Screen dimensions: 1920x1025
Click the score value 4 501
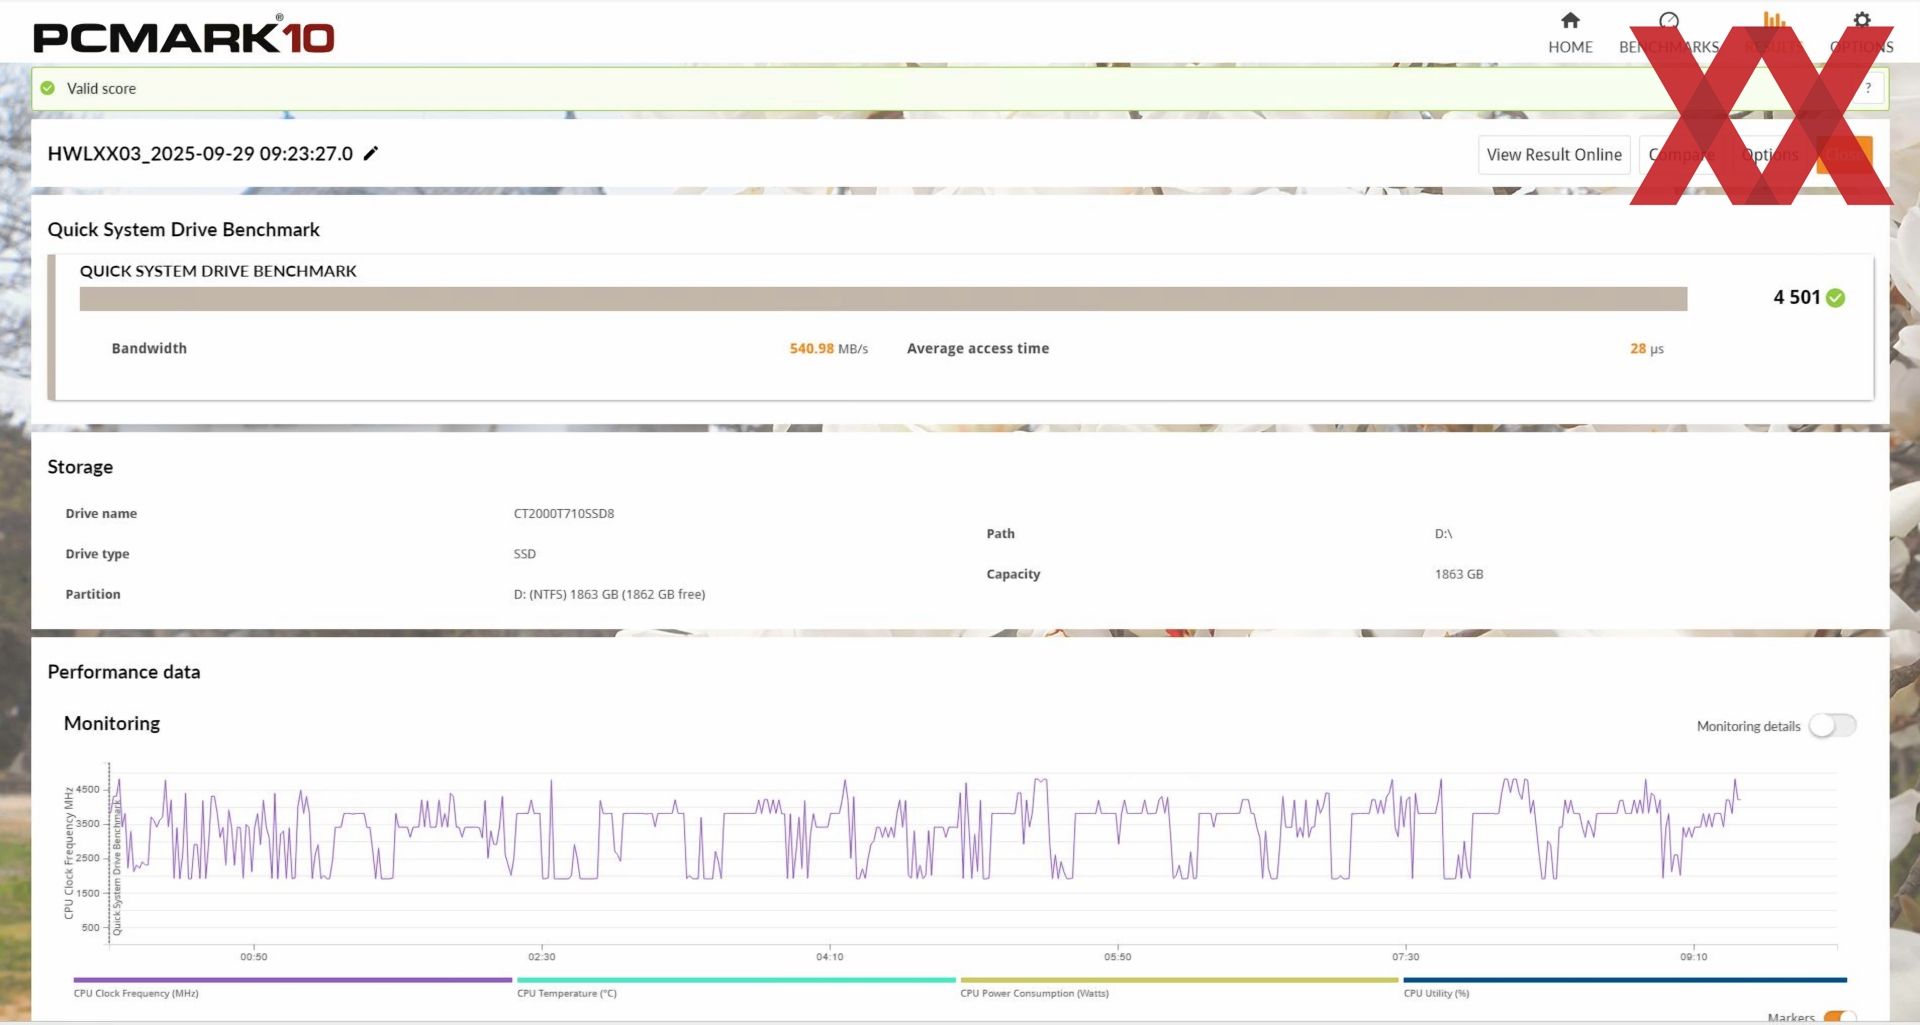pyautogui.click(x=1796, y=297)
